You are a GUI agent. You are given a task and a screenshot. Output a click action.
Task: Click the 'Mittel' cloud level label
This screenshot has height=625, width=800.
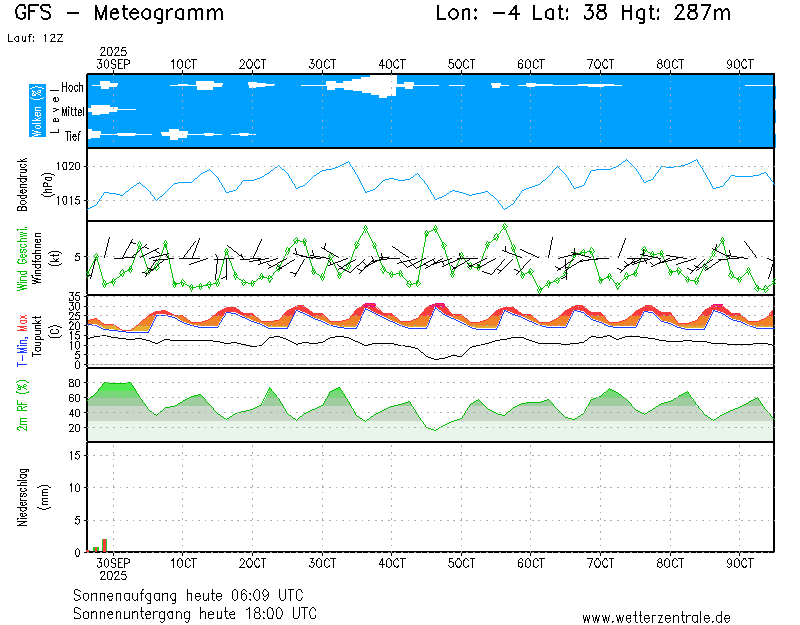(x=72, y=111)
